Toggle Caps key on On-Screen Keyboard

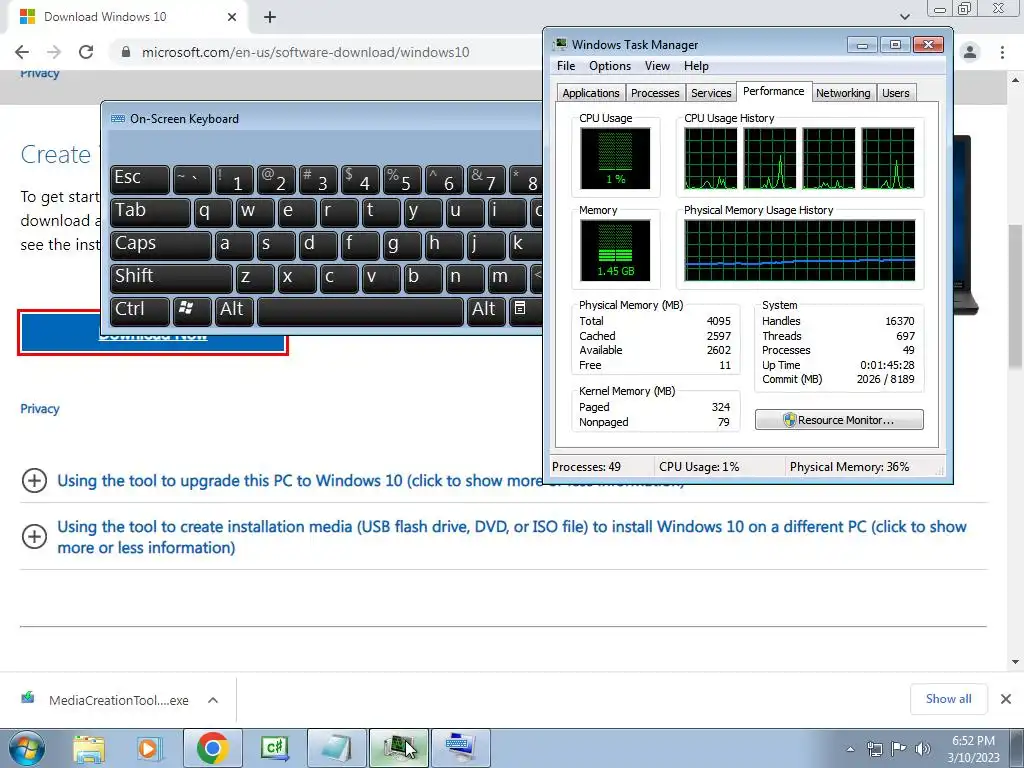click(161, 245)
